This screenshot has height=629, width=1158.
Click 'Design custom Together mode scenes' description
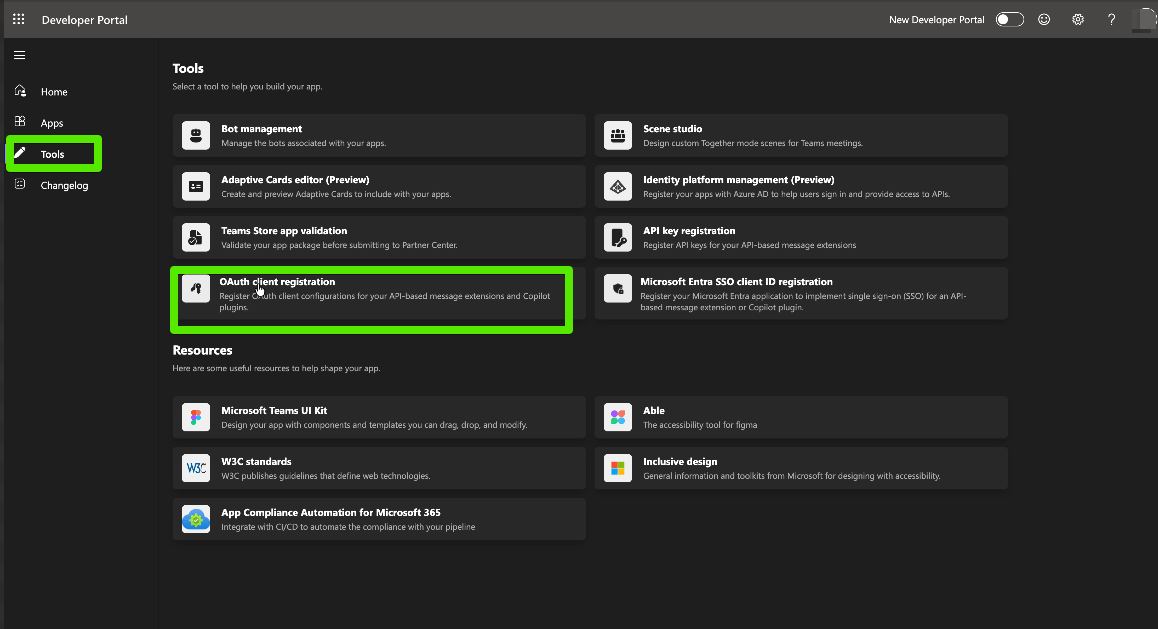click(753, 143)
